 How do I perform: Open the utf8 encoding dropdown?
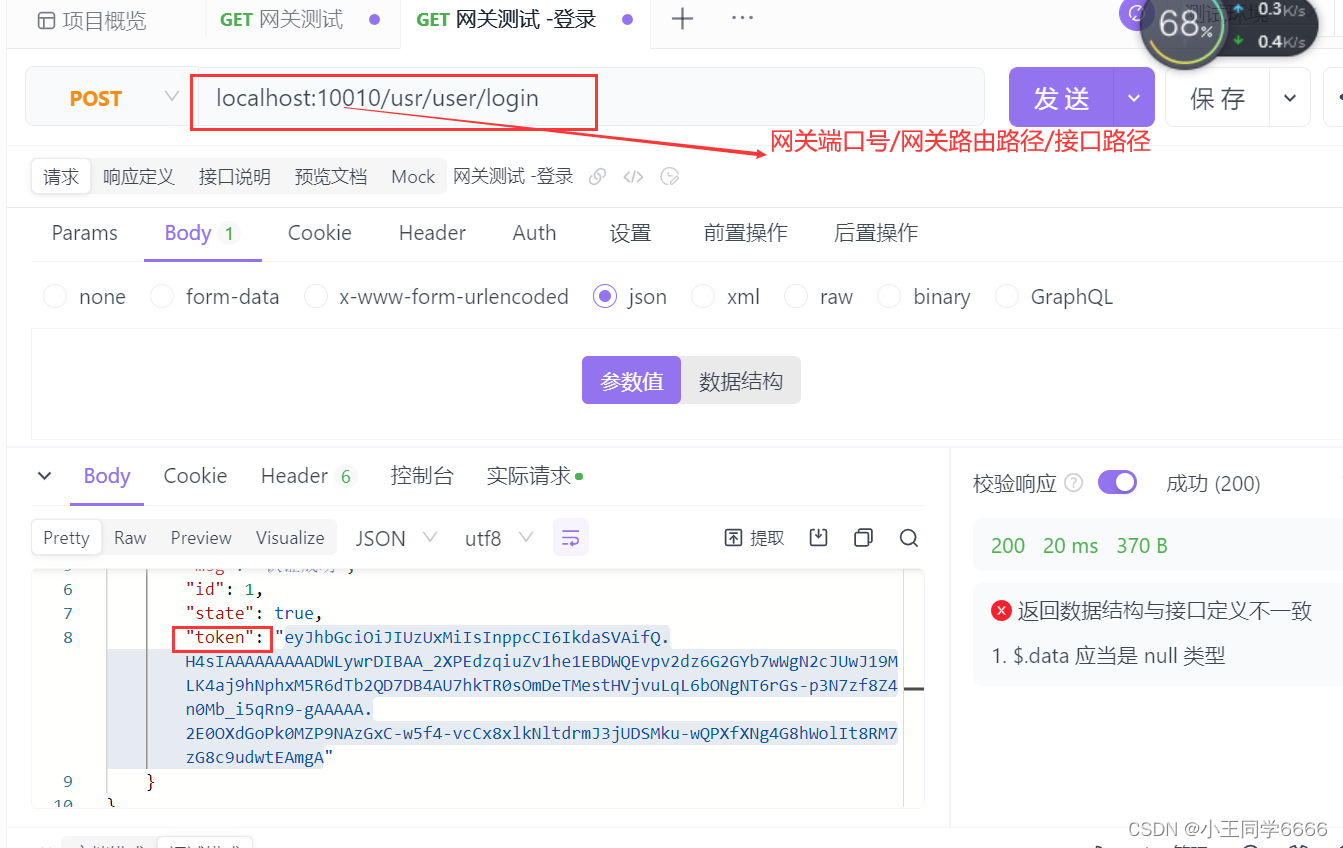[499, 537]
